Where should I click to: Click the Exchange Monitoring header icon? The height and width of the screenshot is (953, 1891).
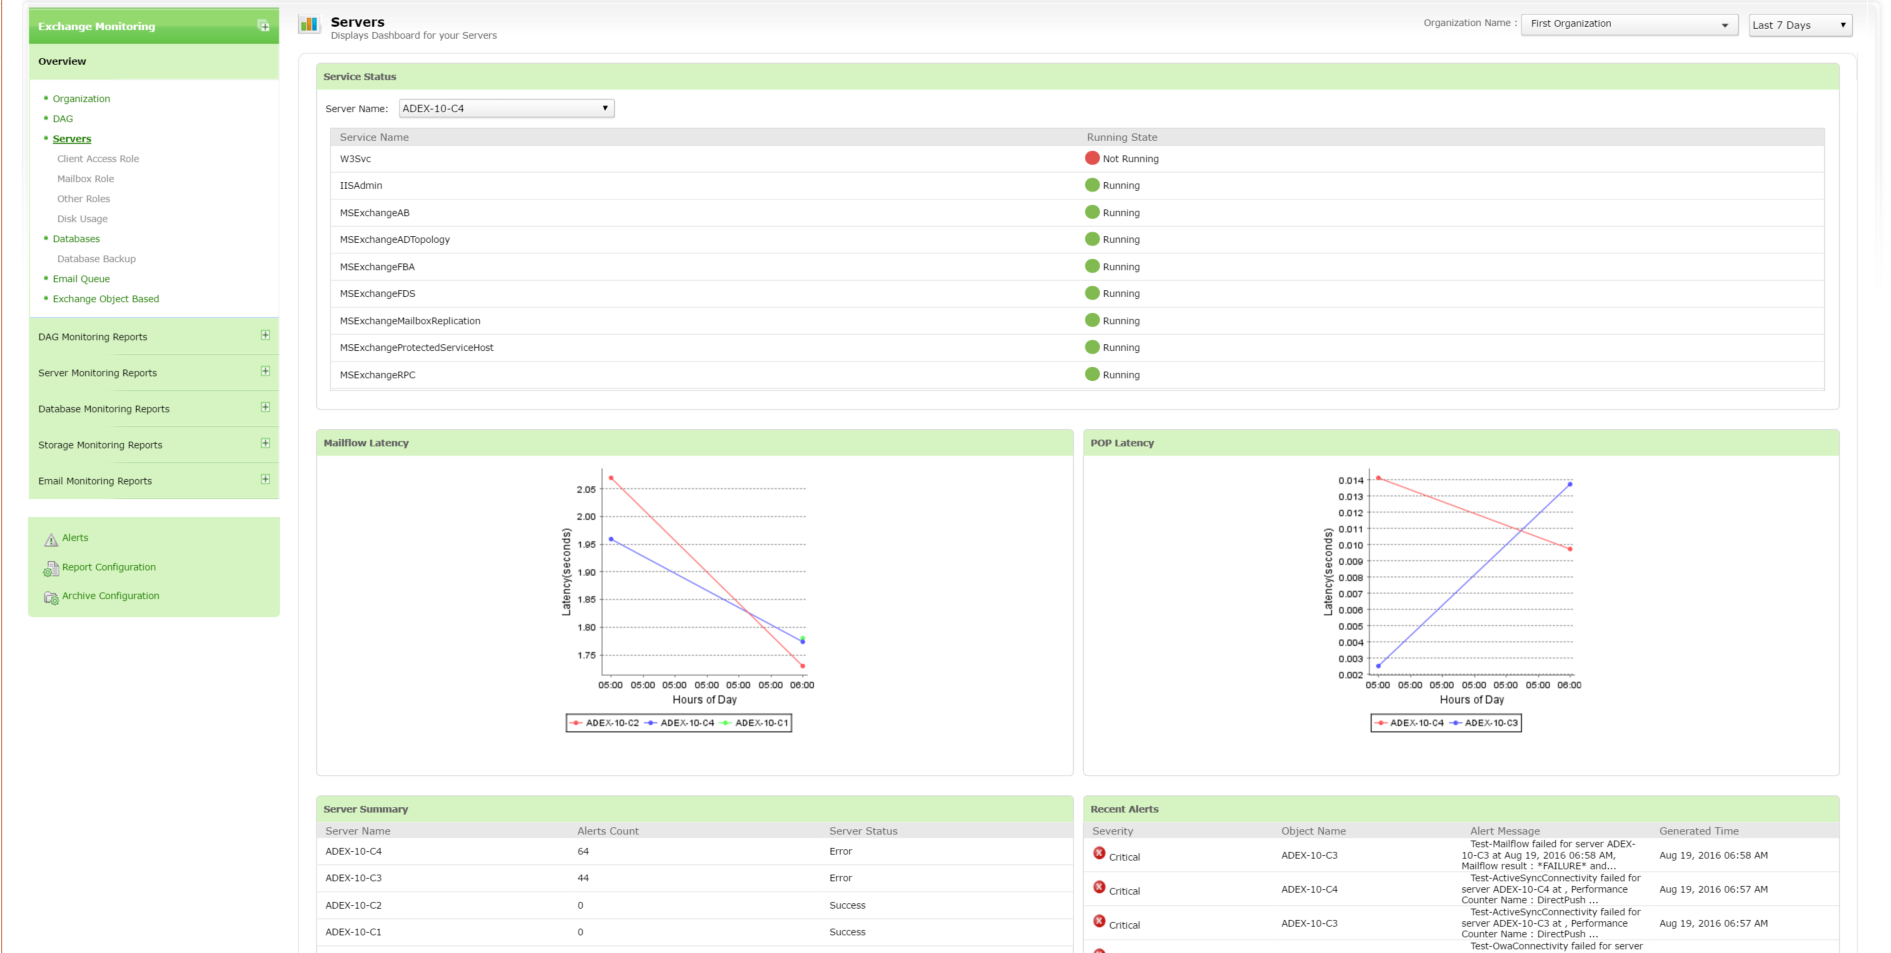(x=263, y=26)
